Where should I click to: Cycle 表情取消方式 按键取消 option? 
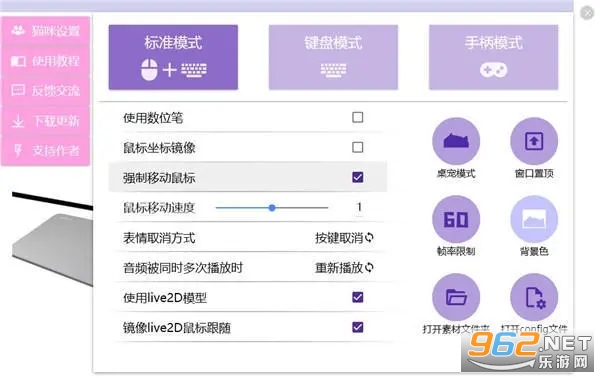coord(344,238)
